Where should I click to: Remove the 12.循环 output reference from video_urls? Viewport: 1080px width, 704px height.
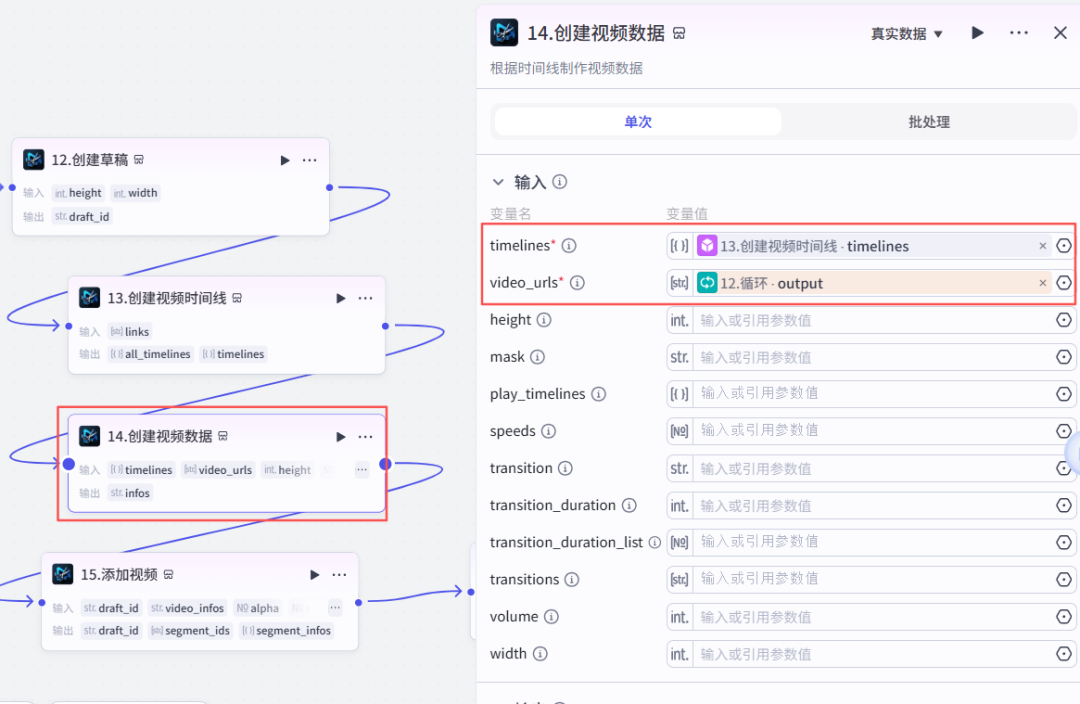point(1043,283)
